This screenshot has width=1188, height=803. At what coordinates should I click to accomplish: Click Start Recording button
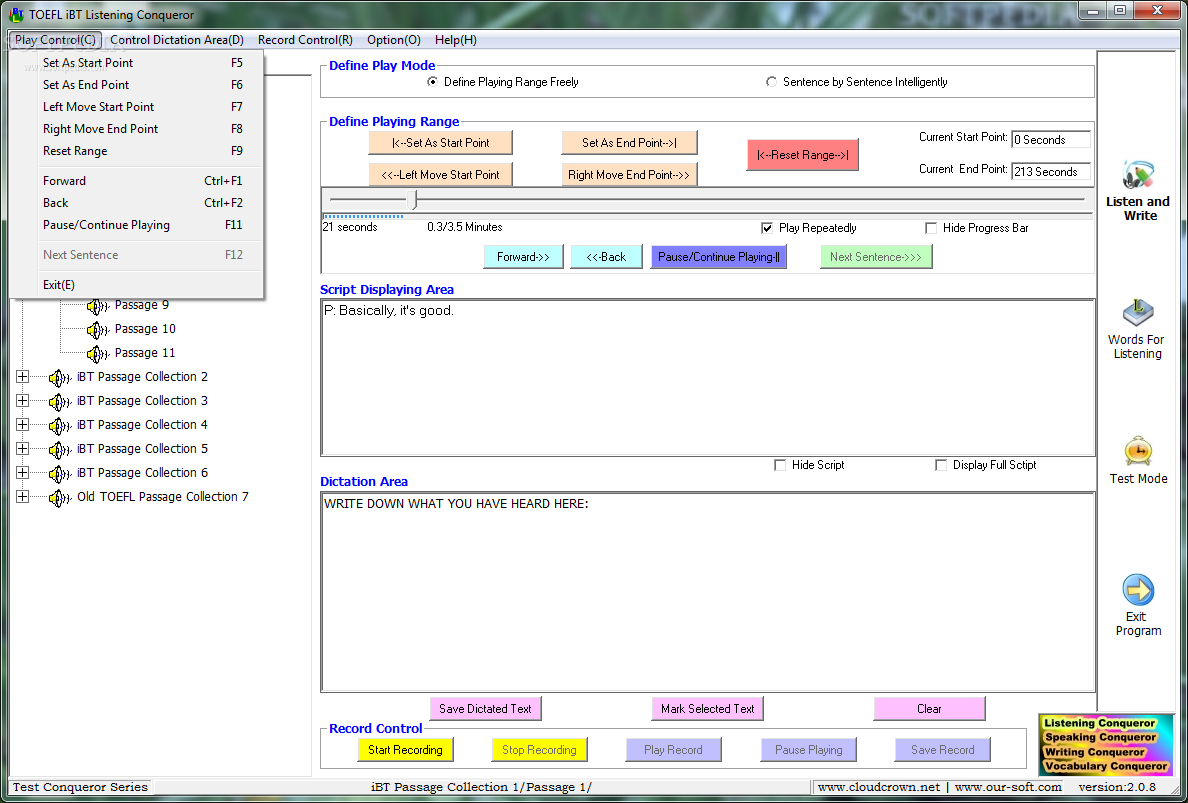405,750
